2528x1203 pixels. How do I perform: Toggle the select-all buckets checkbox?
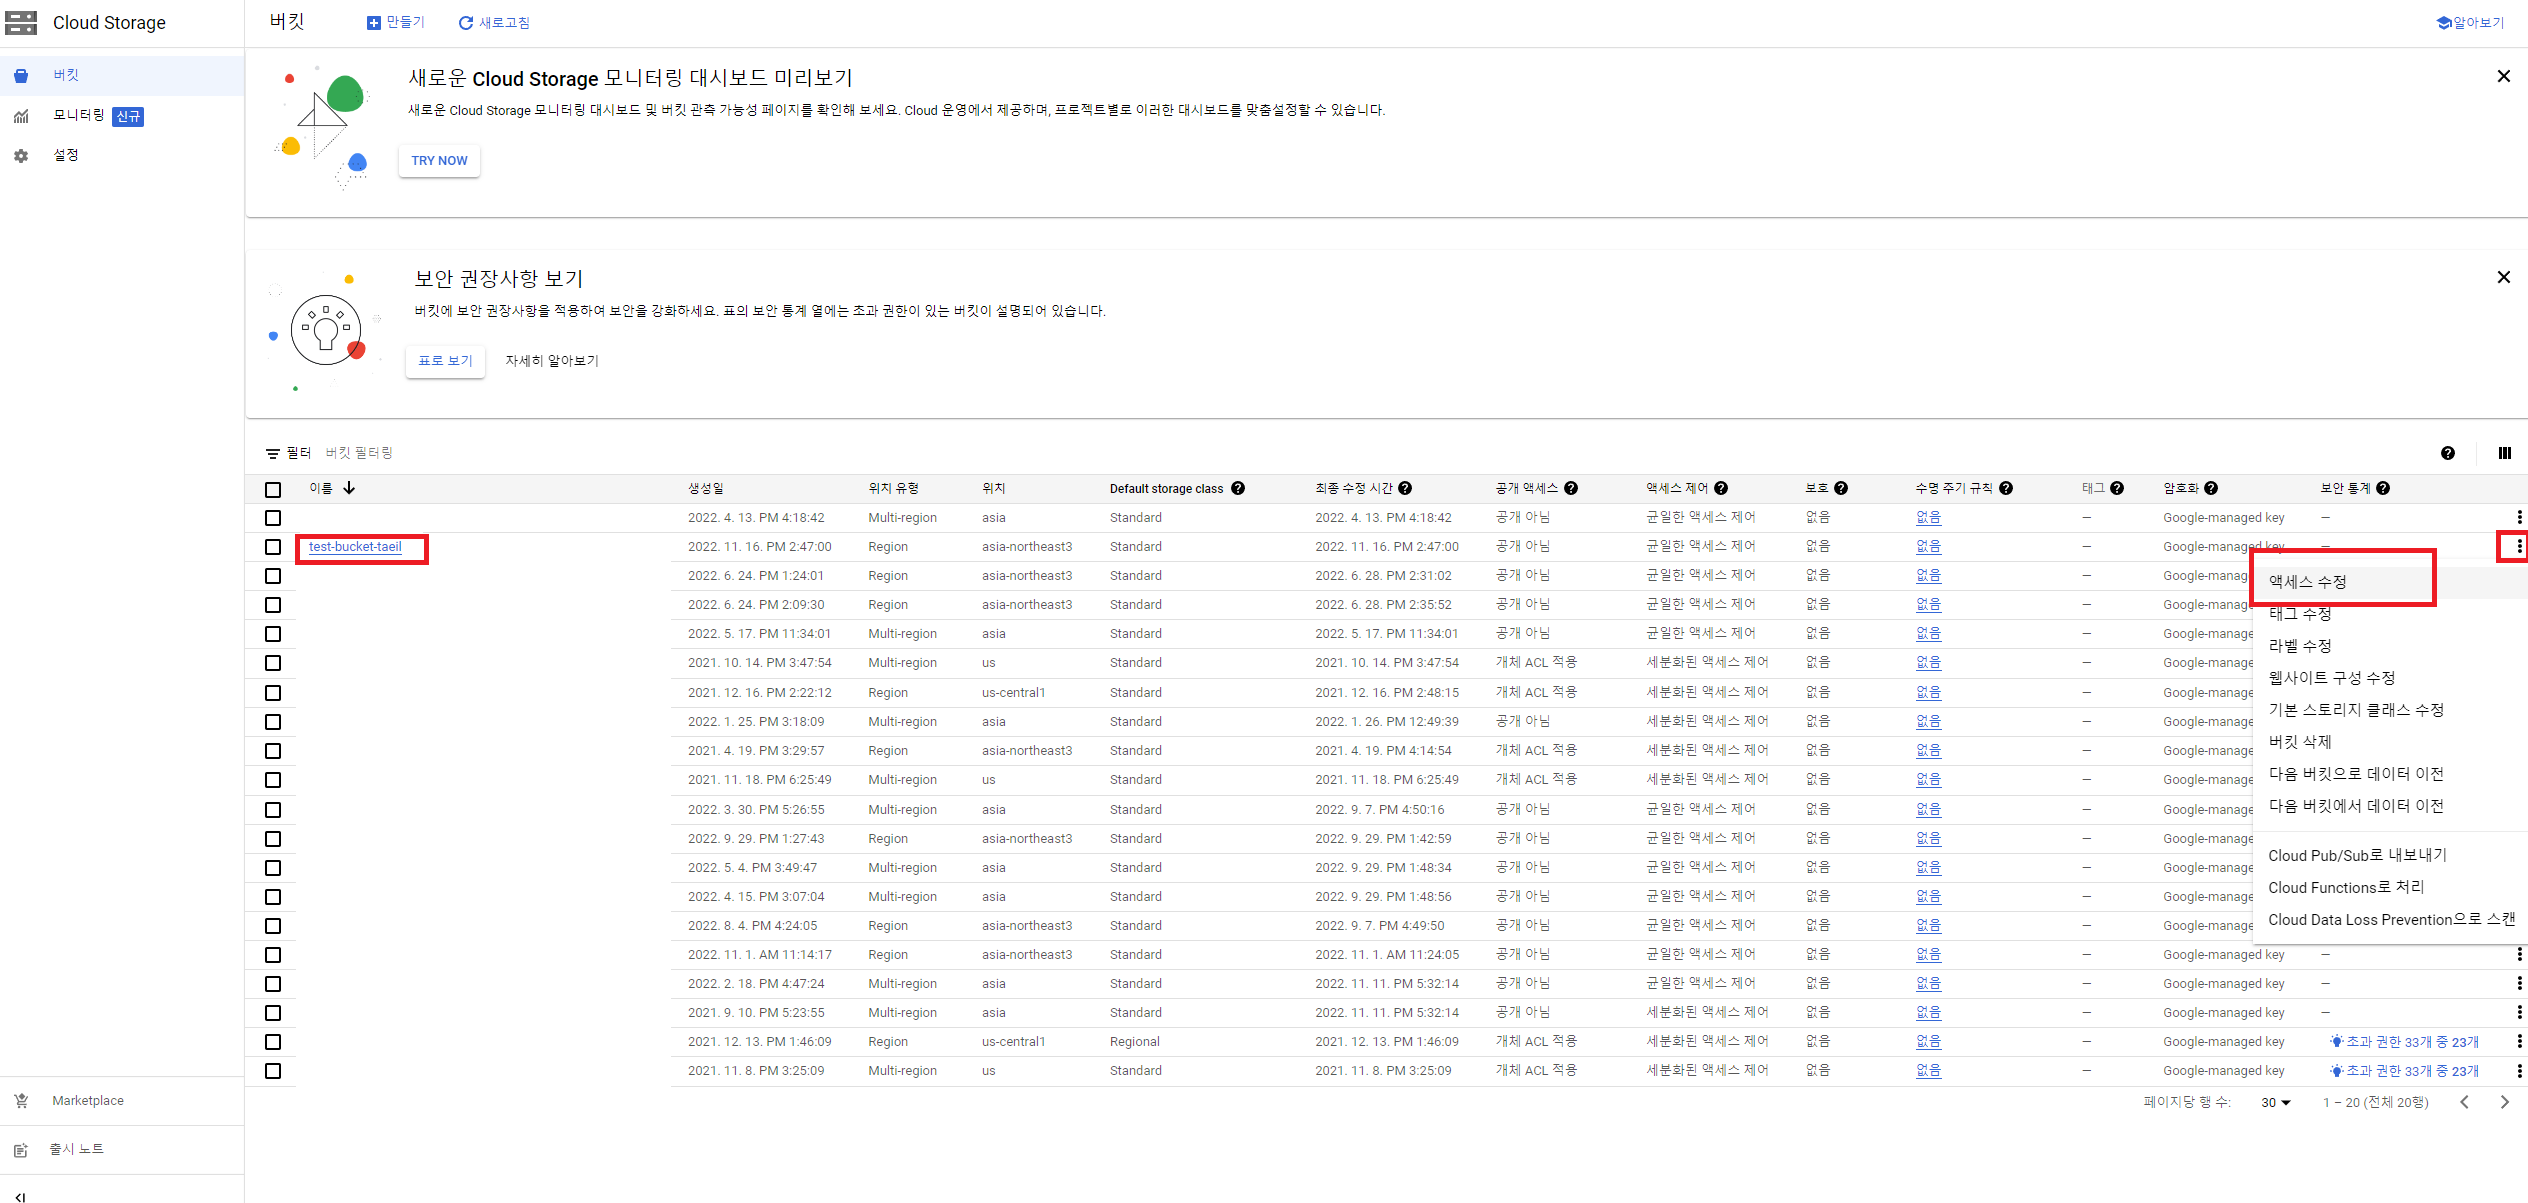tap(273, 489)
